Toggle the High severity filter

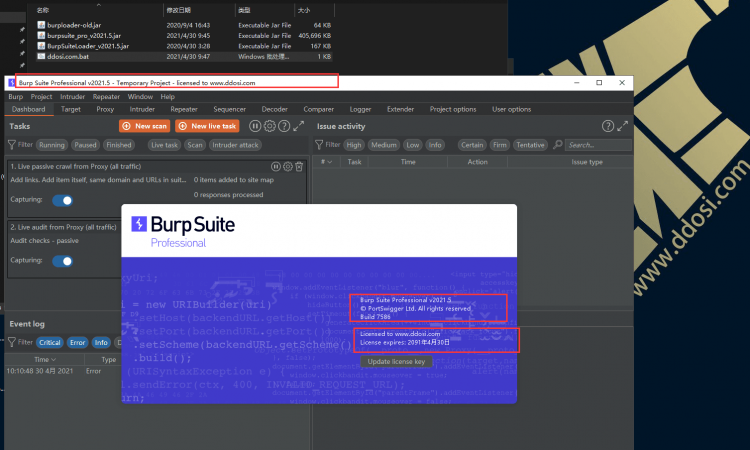(x=354, y=145)
